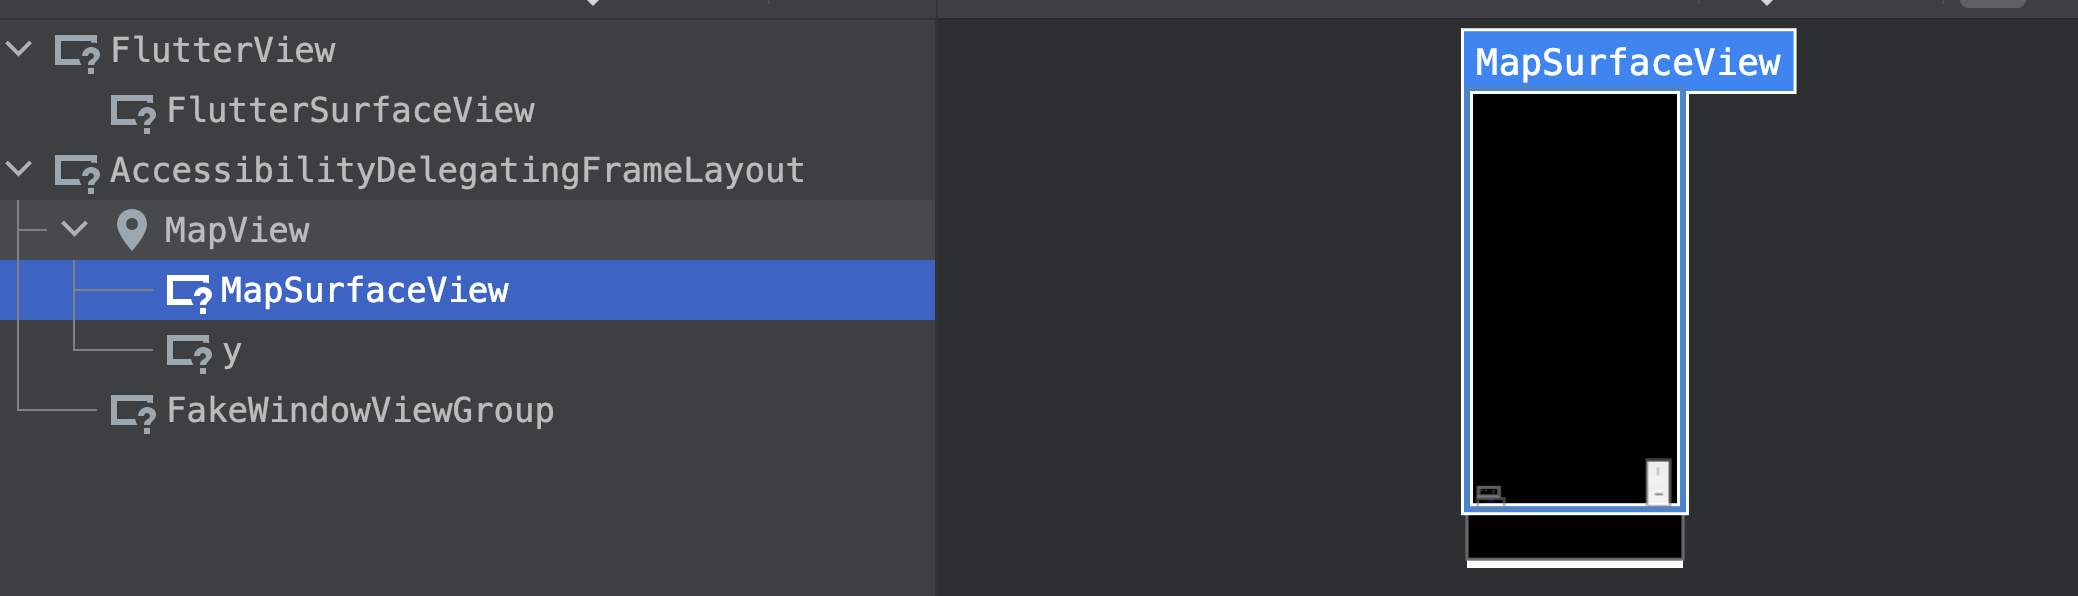Click the MapView map pin icon
Screen dimensions: 2078x596
(131, 230)
